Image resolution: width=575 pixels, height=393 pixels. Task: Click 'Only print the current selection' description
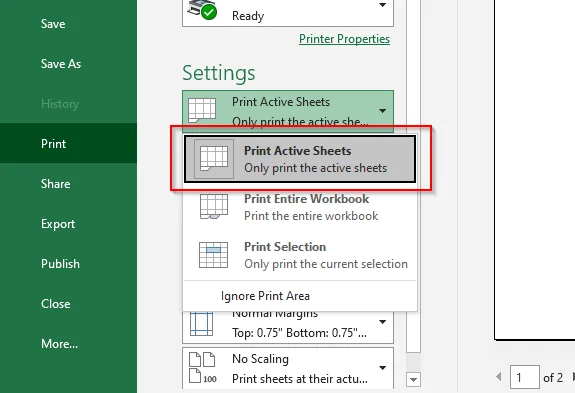tap(326, 264)
